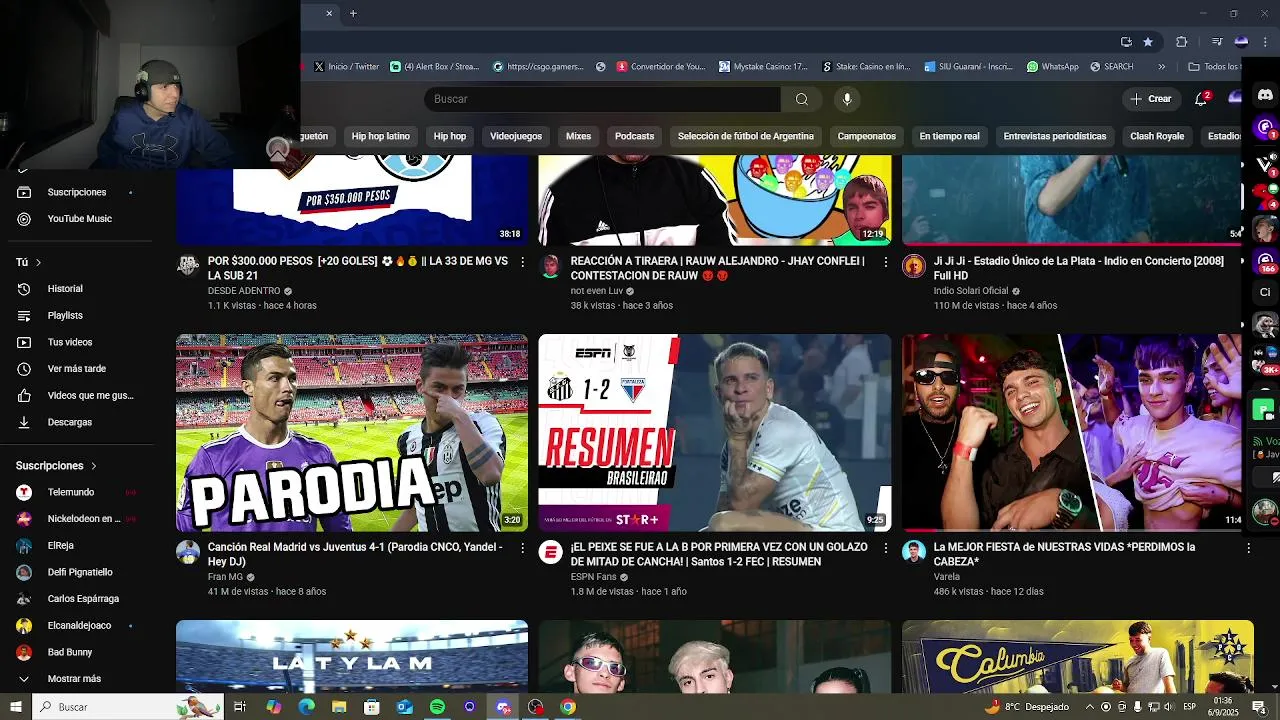Open Ver más tarde in sidebar

[x=76, y=369]
